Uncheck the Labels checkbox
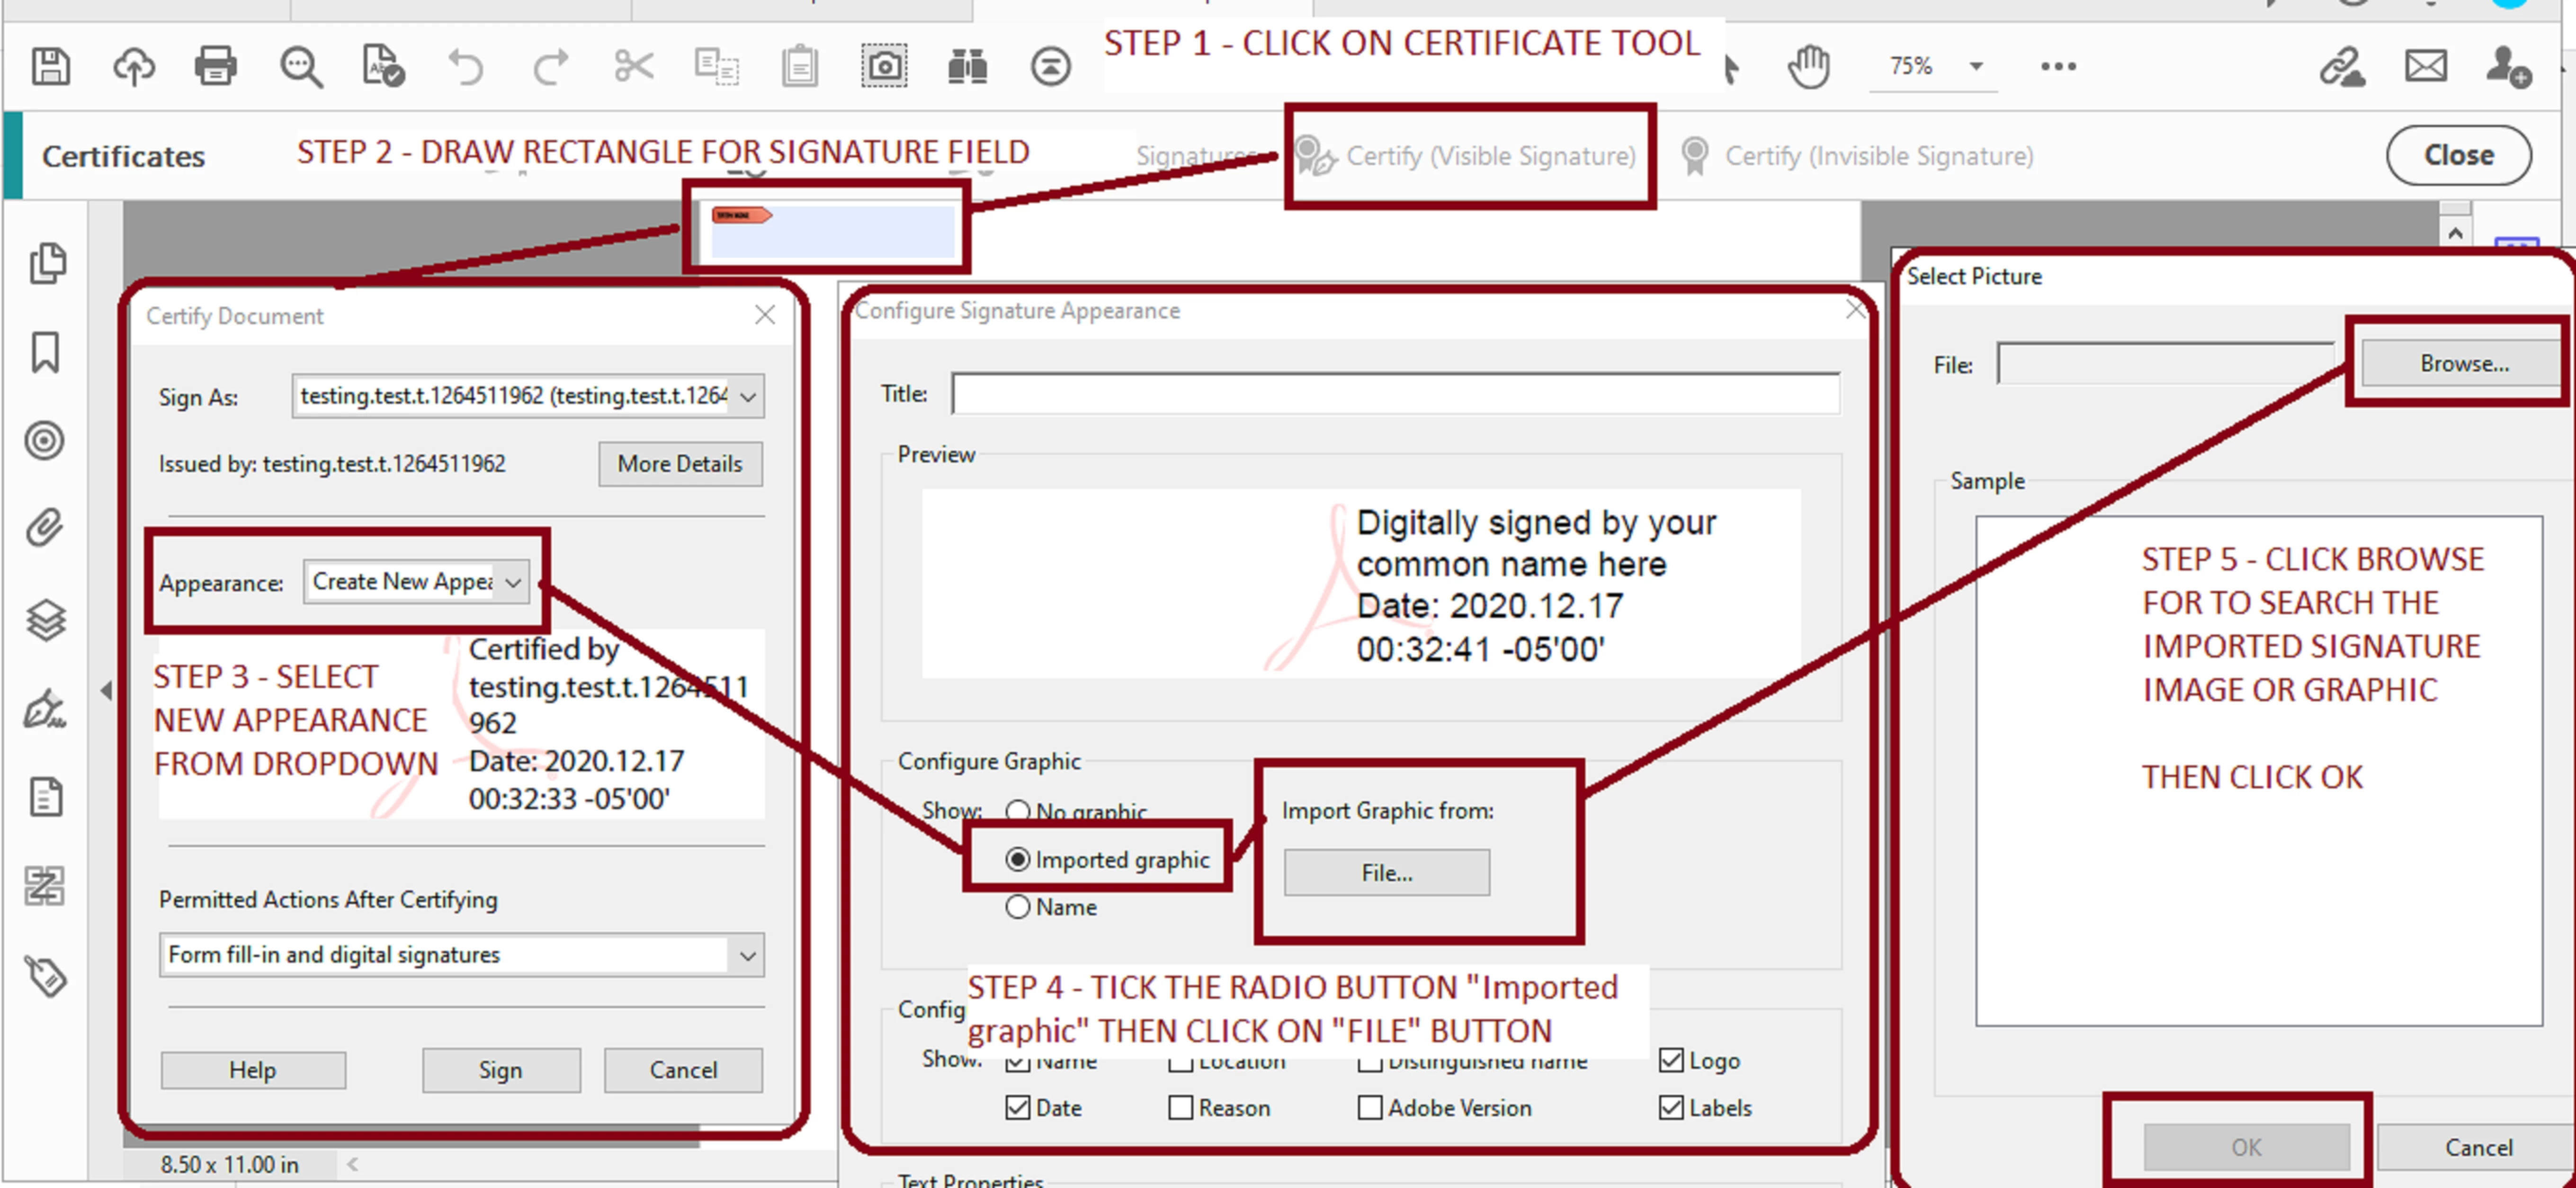The height and width of the screenshot is (1188, 2576). [1671, 1107]
